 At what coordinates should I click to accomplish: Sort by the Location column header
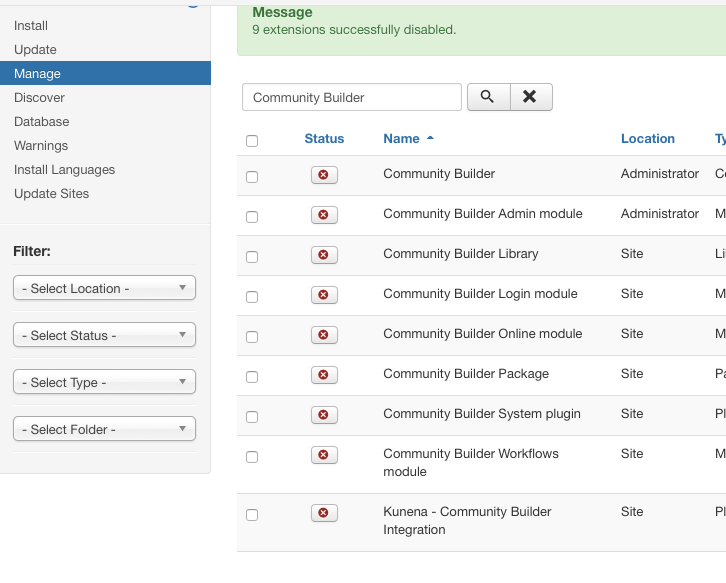[x=648, y=138]
